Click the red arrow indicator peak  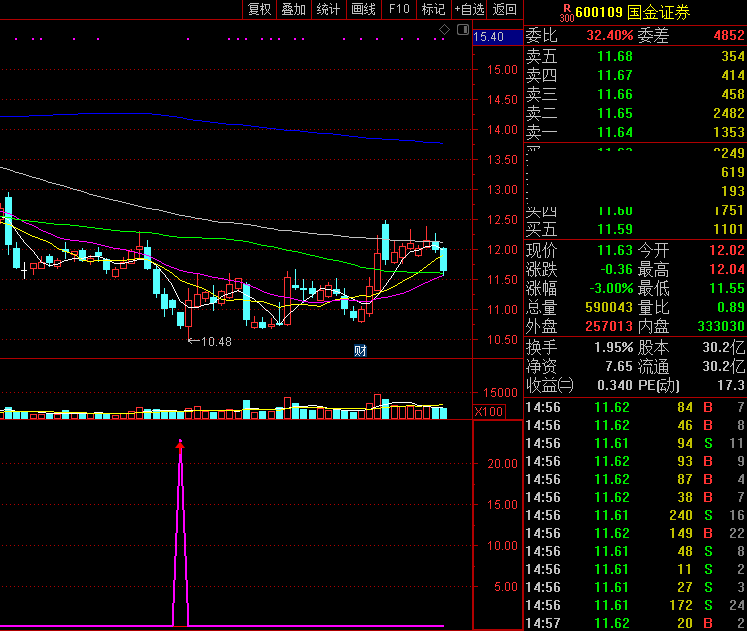(x=180, y=445)
